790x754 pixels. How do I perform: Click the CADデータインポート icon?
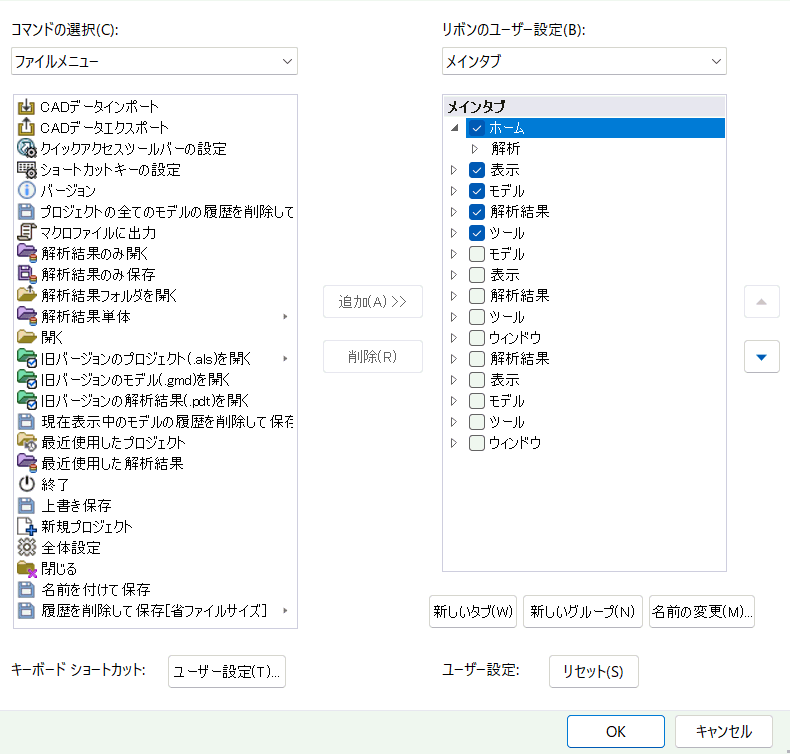(27, 107)
